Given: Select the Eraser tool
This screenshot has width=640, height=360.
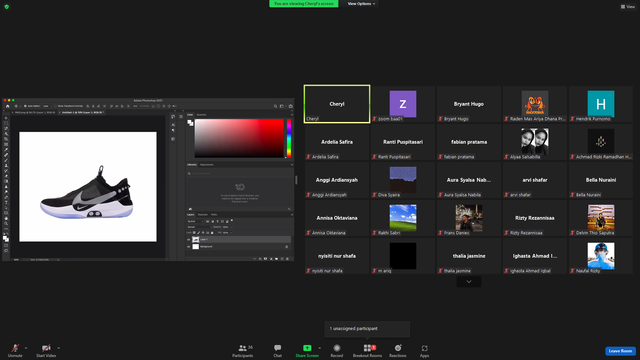Looking at the screenshot, I should [x=6, y=176].
